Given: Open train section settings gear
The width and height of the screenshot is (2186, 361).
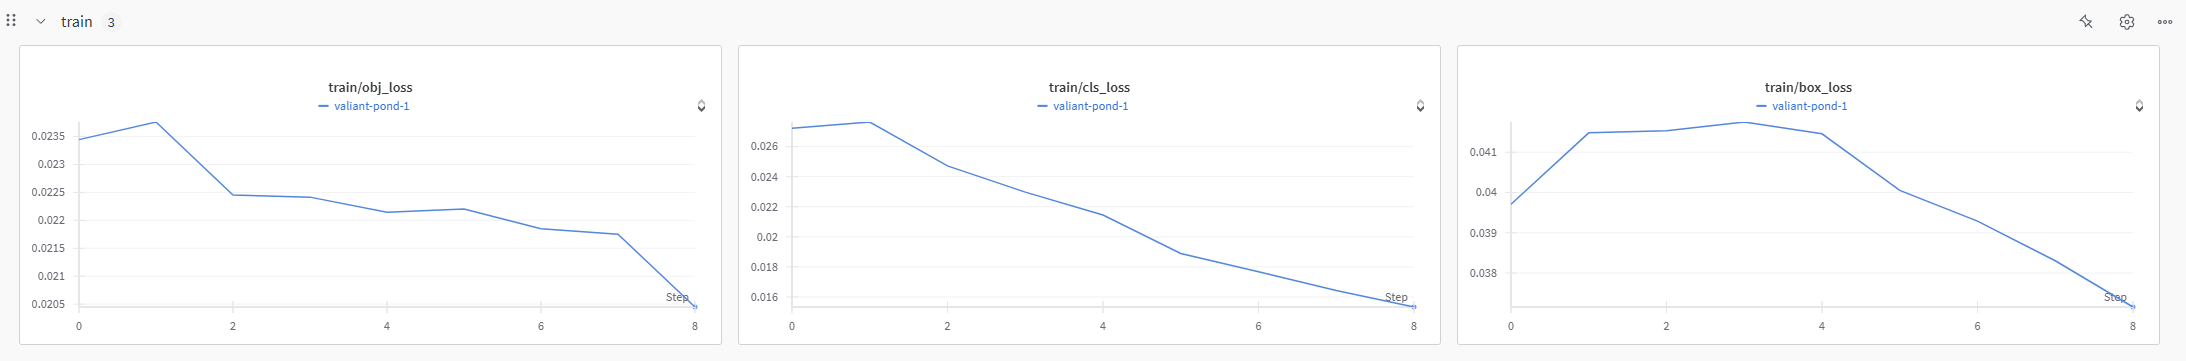Looking at the screenshot, I should (x=2126, y=21).
